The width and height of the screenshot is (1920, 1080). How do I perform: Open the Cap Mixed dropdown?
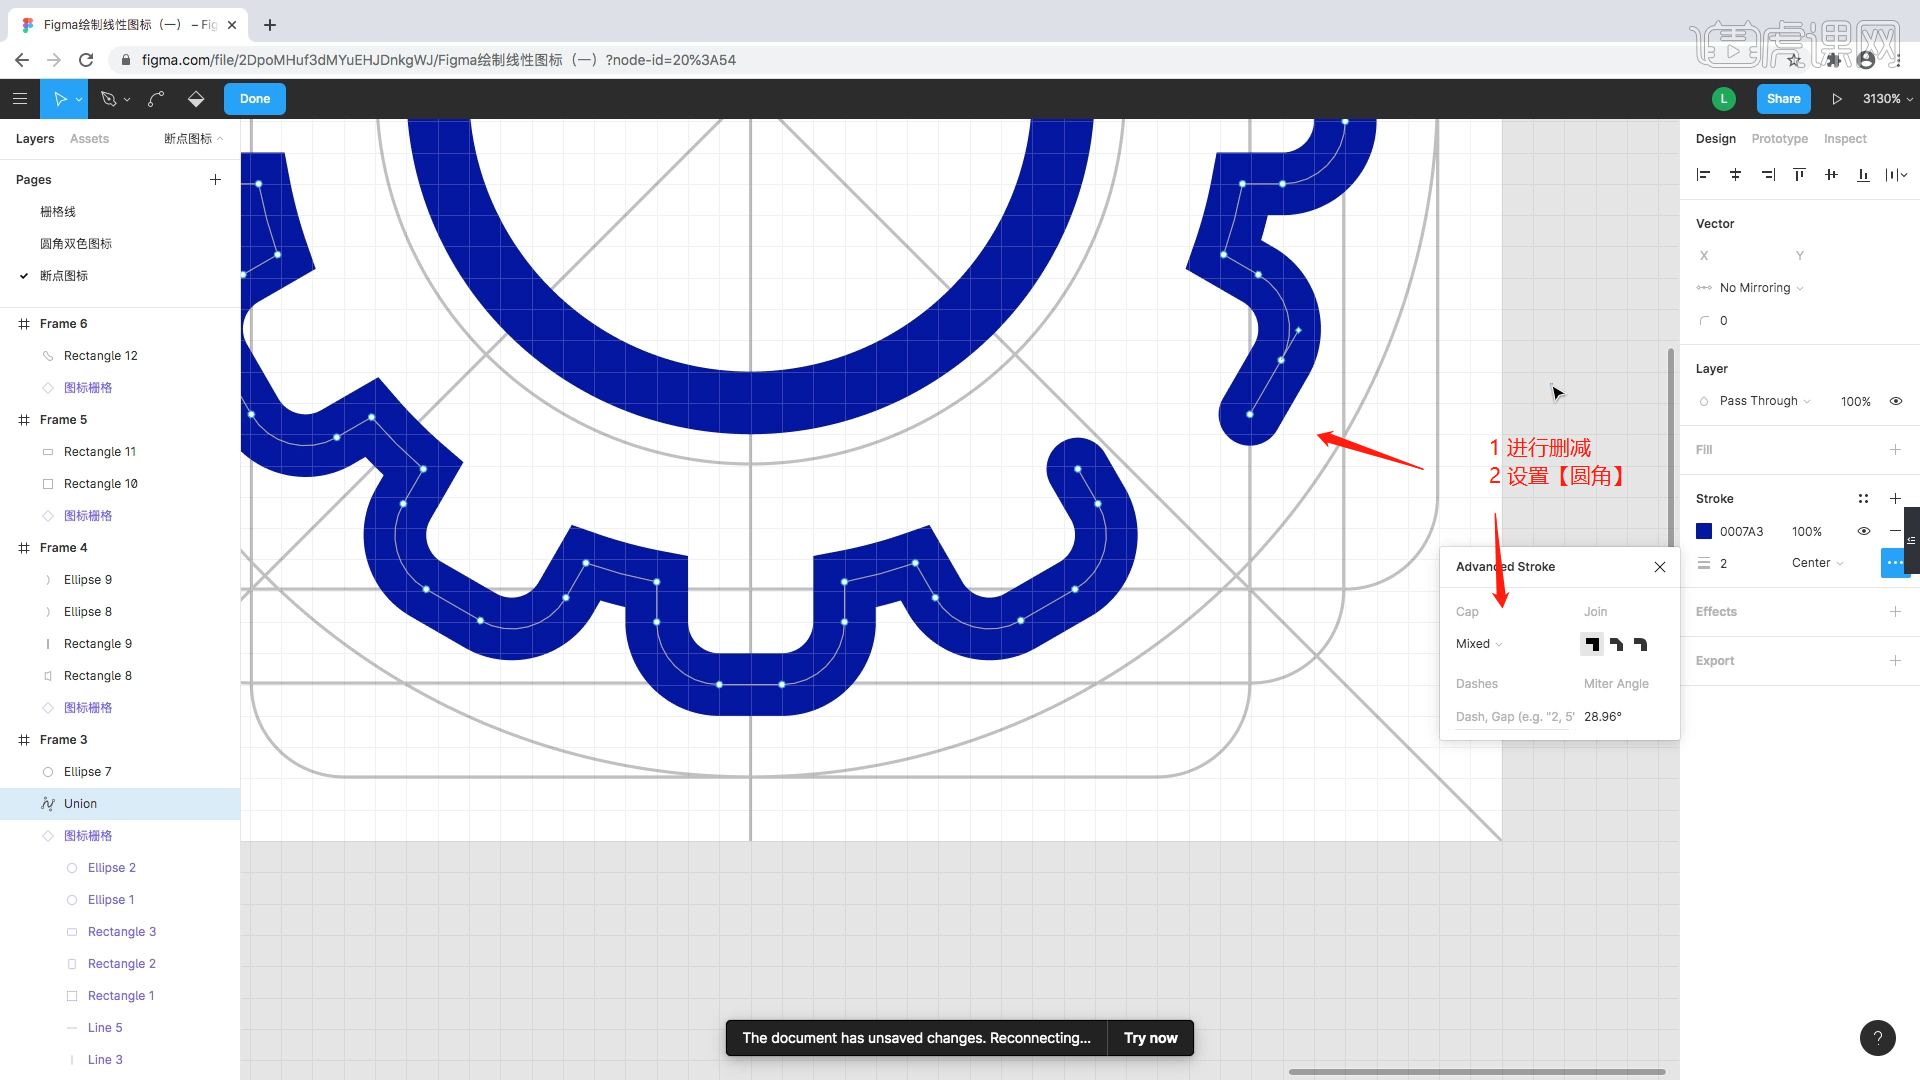1479,644
